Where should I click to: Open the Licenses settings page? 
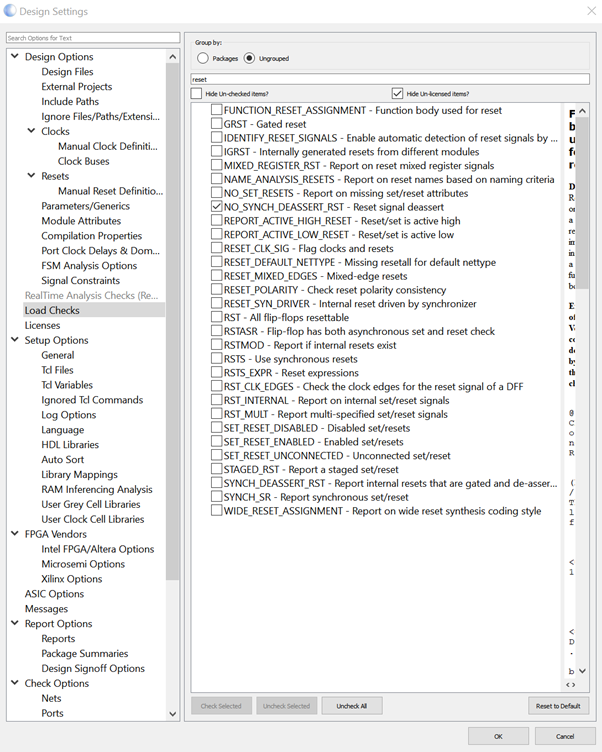(42, 325)
